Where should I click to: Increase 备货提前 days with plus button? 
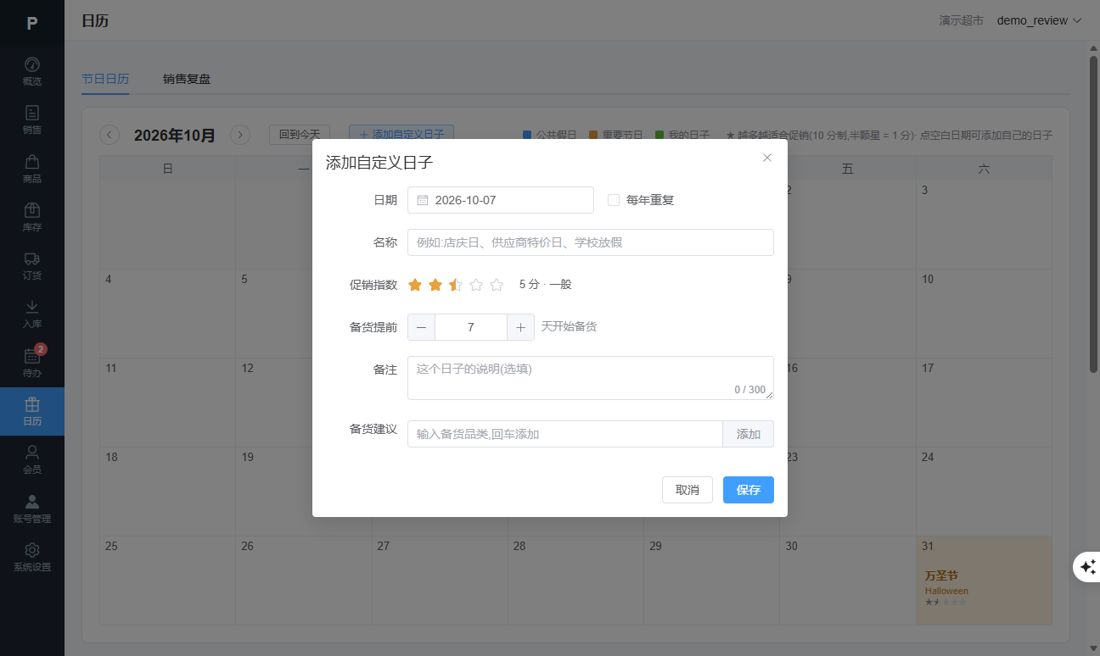point(521,328)
